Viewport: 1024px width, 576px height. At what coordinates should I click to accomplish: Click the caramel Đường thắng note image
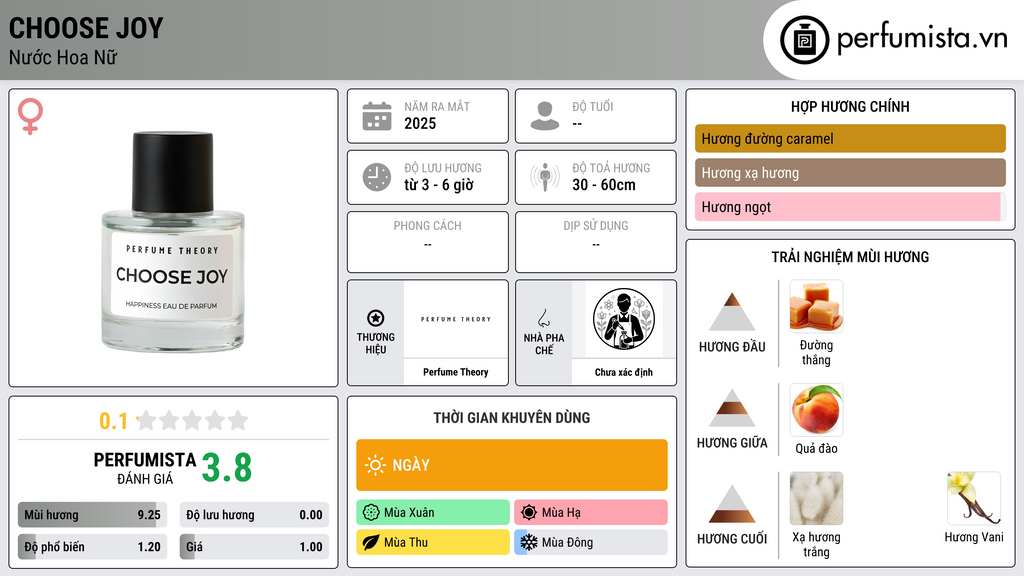[x=816, y=306]
